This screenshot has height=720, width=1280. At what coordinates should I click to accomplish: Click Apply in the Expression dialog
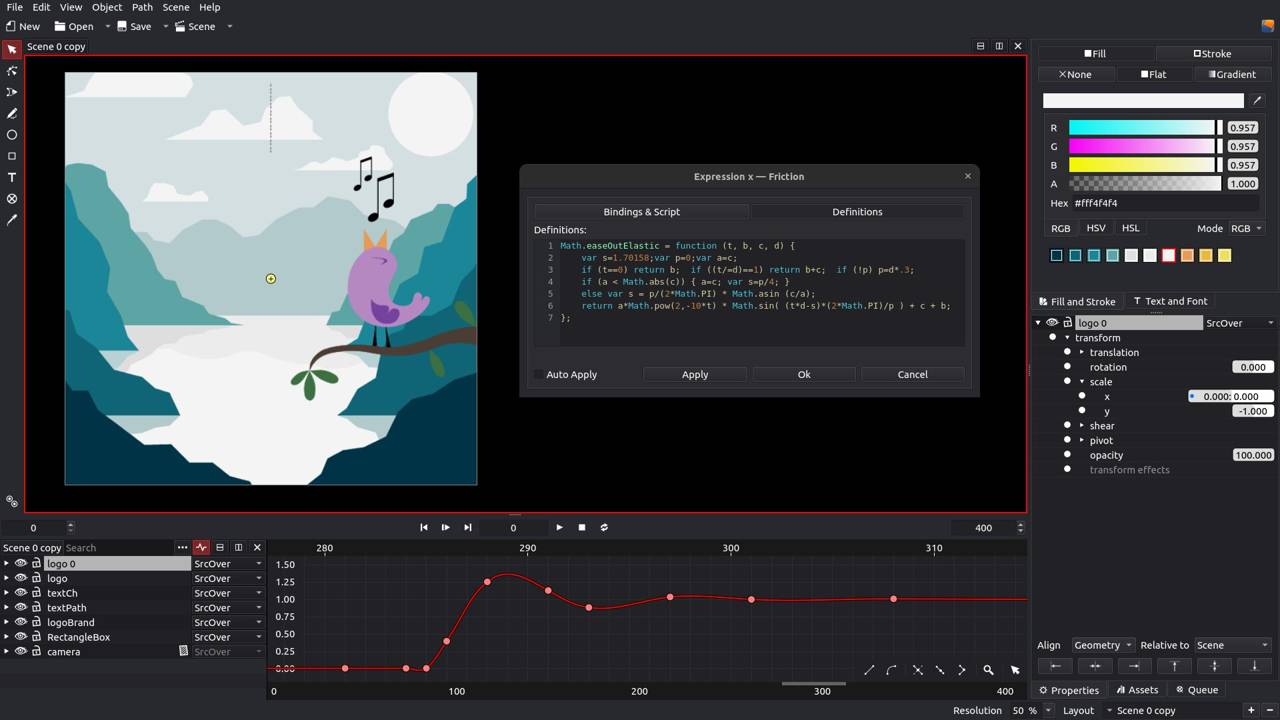[x=694, y=374]
